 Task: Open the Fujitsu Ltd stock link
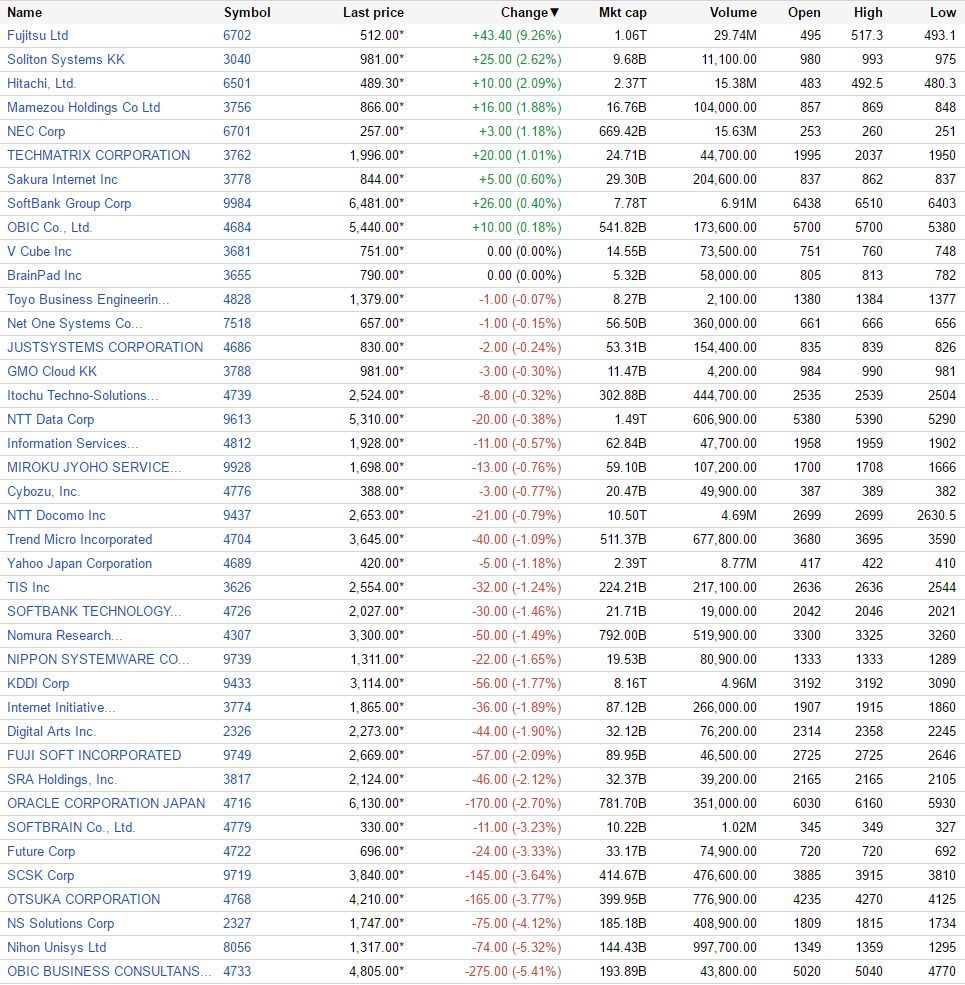(38, 36)
